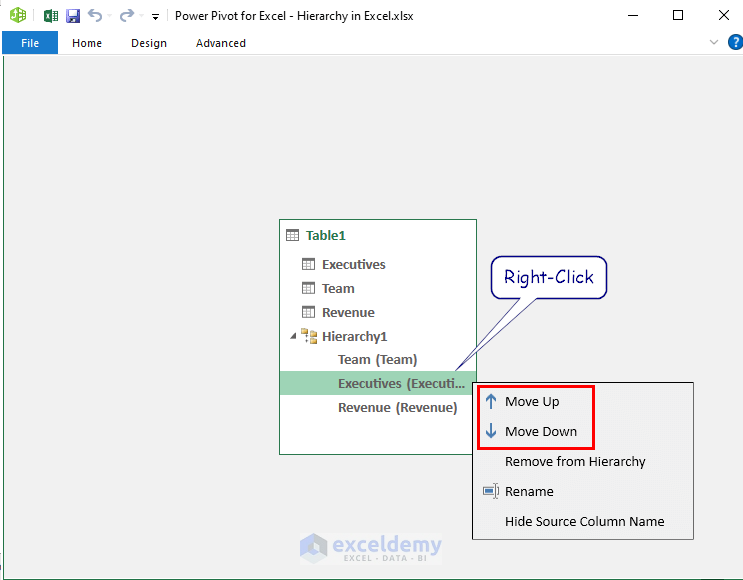Switch to workbook via Excel icon
This screenshot has height=580, width=743.
click(51, 16)
